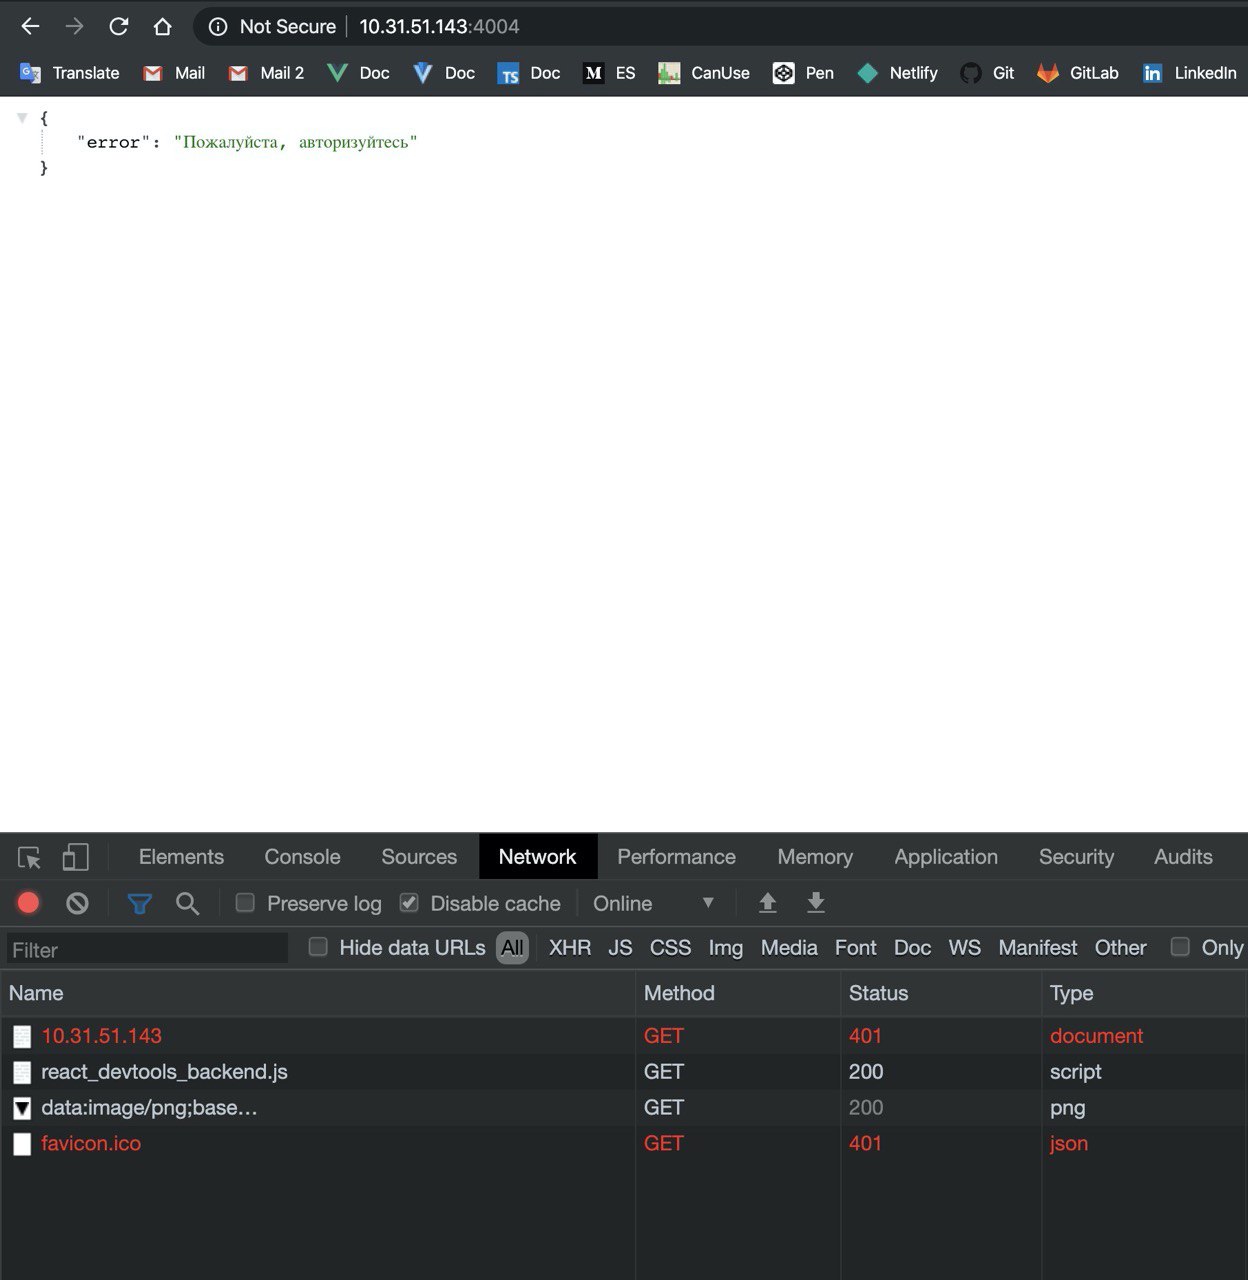Sort requests by the Name column

coord(318,993)
